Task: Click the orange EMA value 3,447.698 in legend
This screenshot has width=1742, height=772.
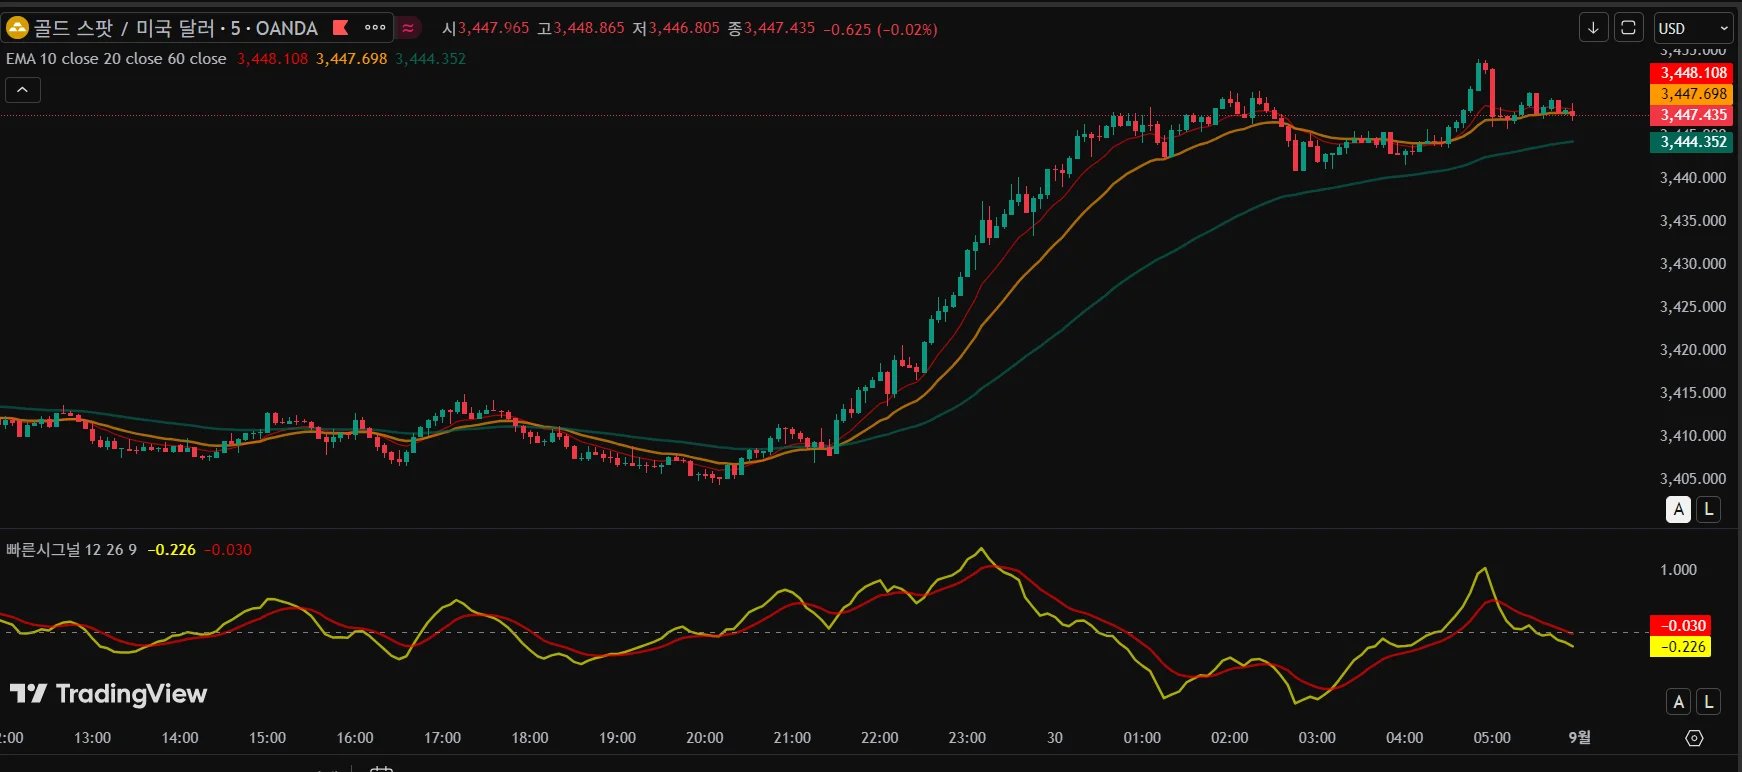Action: click(351, 59)
